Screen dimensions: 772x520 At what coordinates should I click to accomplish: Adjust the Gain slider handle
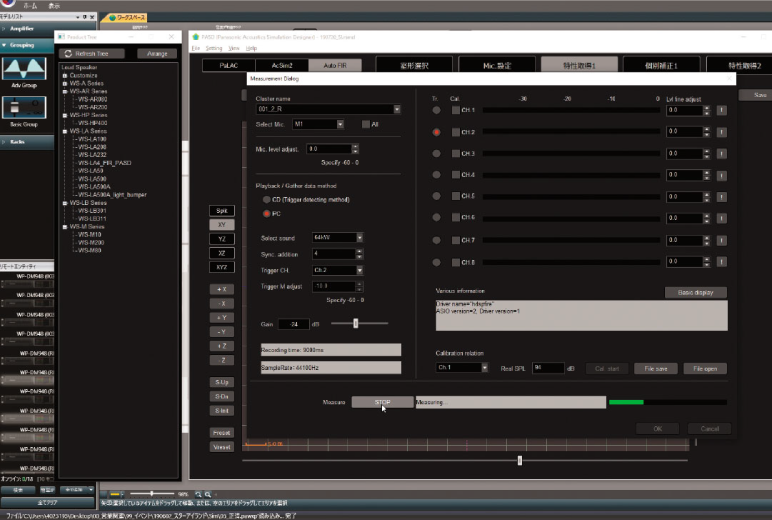pyautogui.click(x=356, y=323)
